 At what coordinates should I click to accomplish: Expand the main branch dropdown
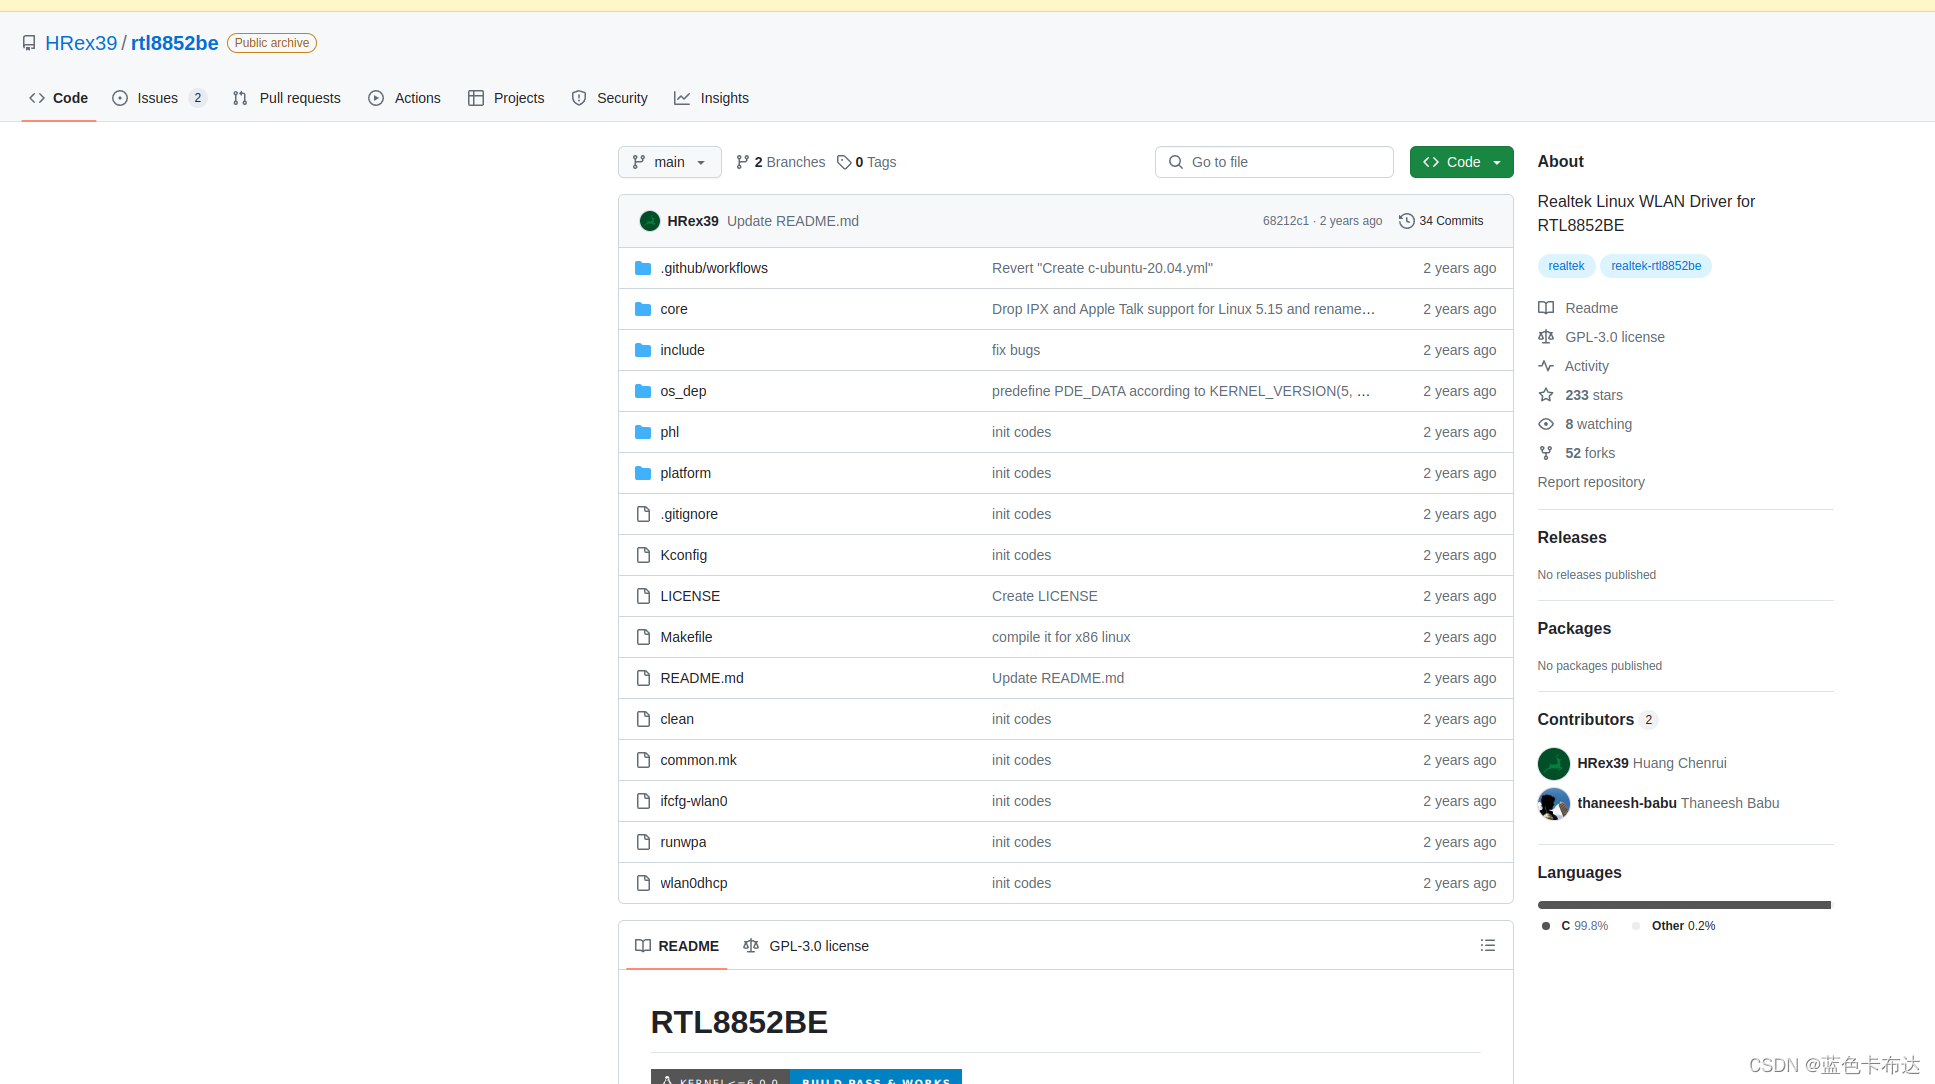670,162
